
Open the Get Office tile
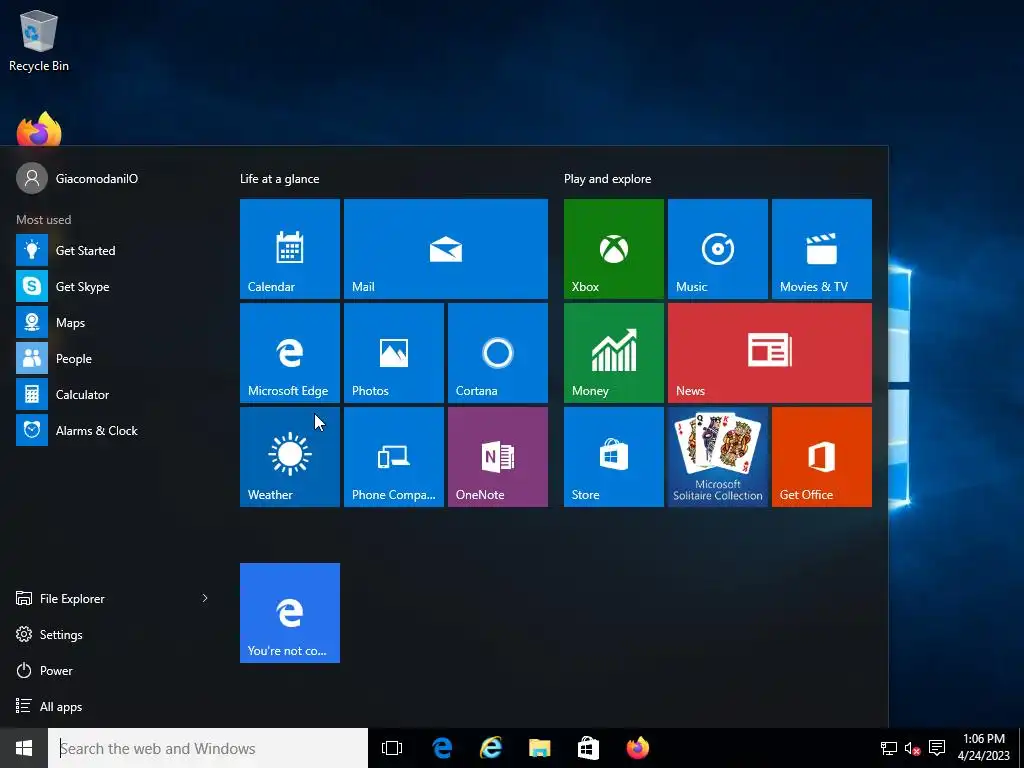click(x=822, y=456)
